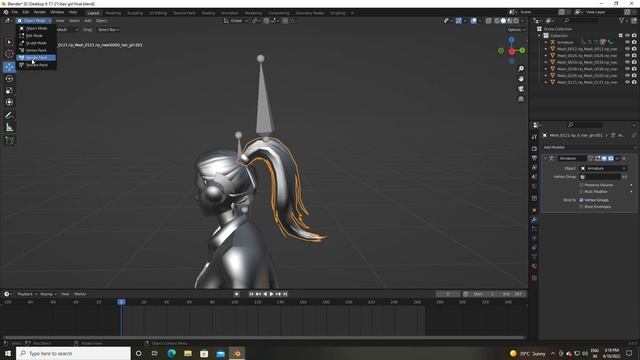
Task: Open the Keying dropdown in timeline
Action: (x=48, y=294)
